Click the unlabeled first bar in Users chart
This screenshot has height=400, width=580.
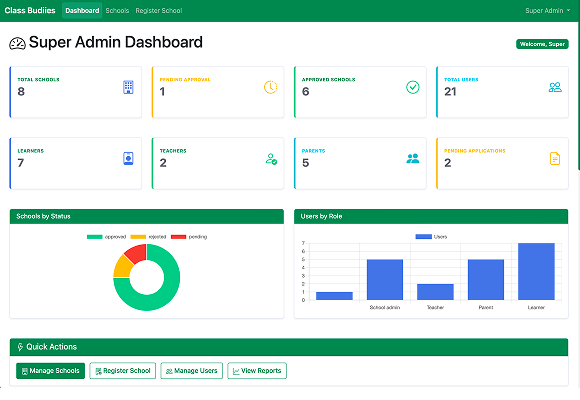pyautogui.click(x=334, y=296)
